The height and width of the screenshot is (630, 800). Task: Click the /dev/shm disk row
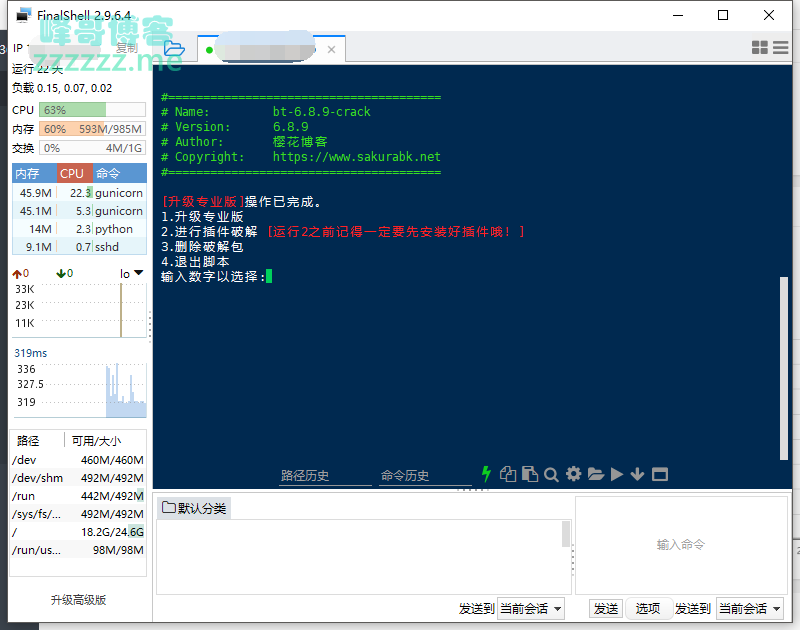[78, 478]
